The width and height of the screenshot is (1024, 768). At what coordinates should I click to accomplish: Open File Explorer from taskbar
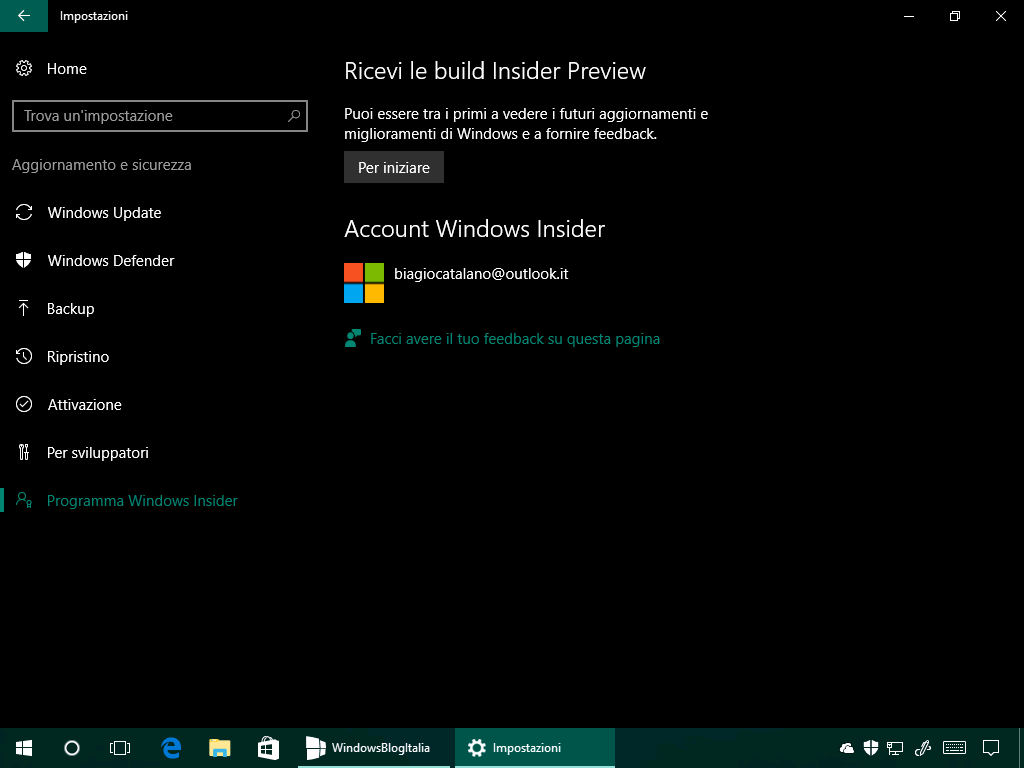(x=220, y=748)
